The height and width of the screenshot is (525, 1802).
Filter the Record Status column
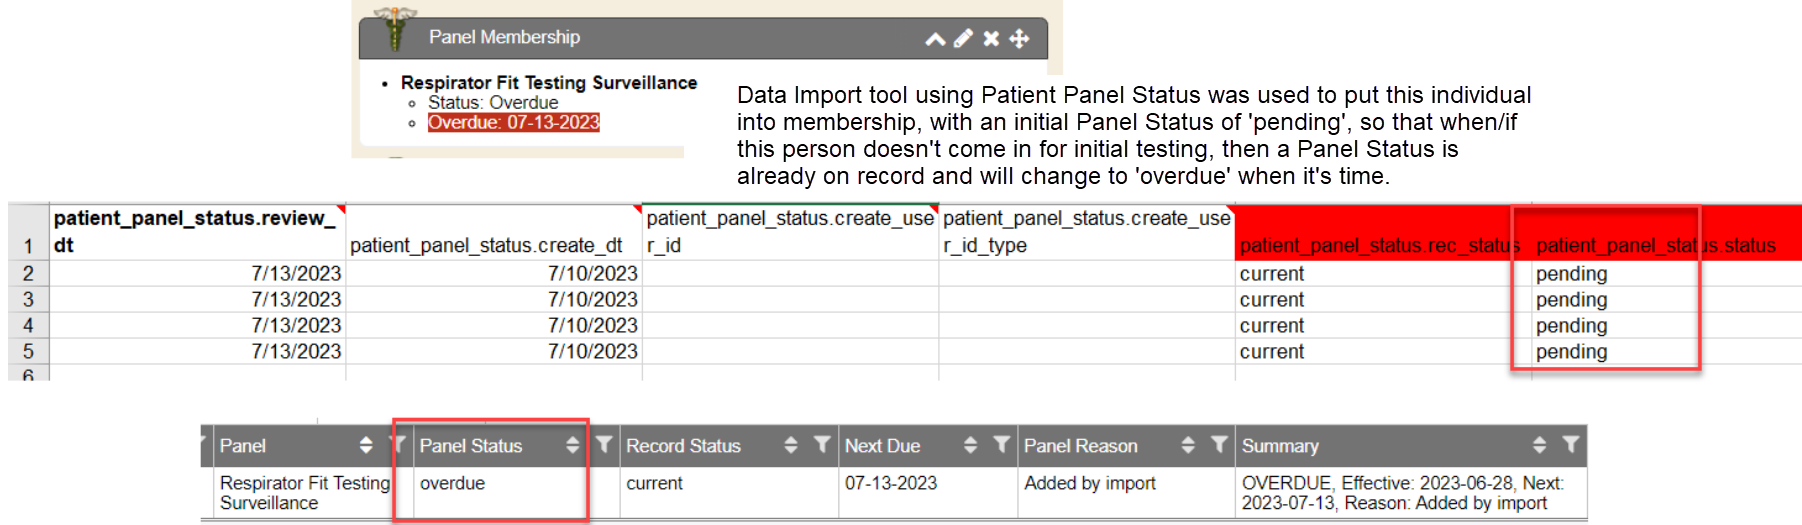822,445
